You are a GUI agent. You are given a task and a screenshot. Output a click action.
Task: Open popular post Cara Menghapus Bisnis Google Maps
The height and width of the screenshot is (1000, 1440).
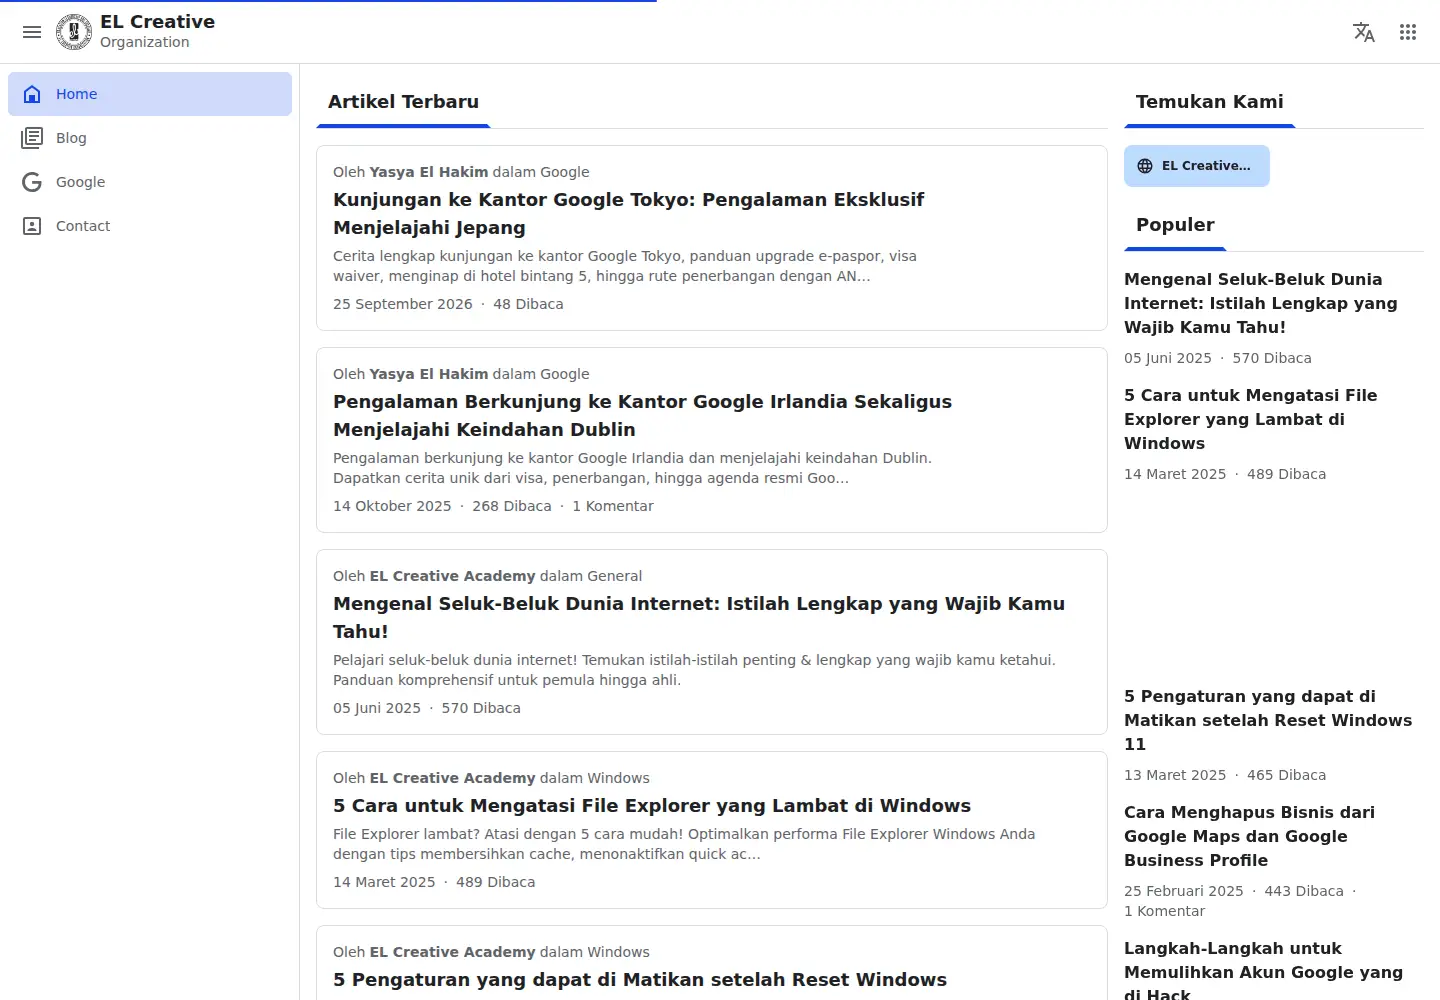pyautogui.click(x=1249, y=836)
